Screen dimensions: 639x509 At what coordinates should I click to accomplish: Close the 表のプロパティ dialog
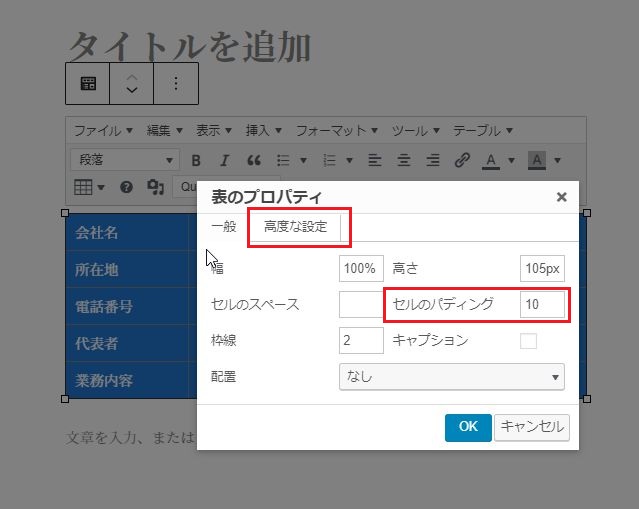[x=562, y=197]
